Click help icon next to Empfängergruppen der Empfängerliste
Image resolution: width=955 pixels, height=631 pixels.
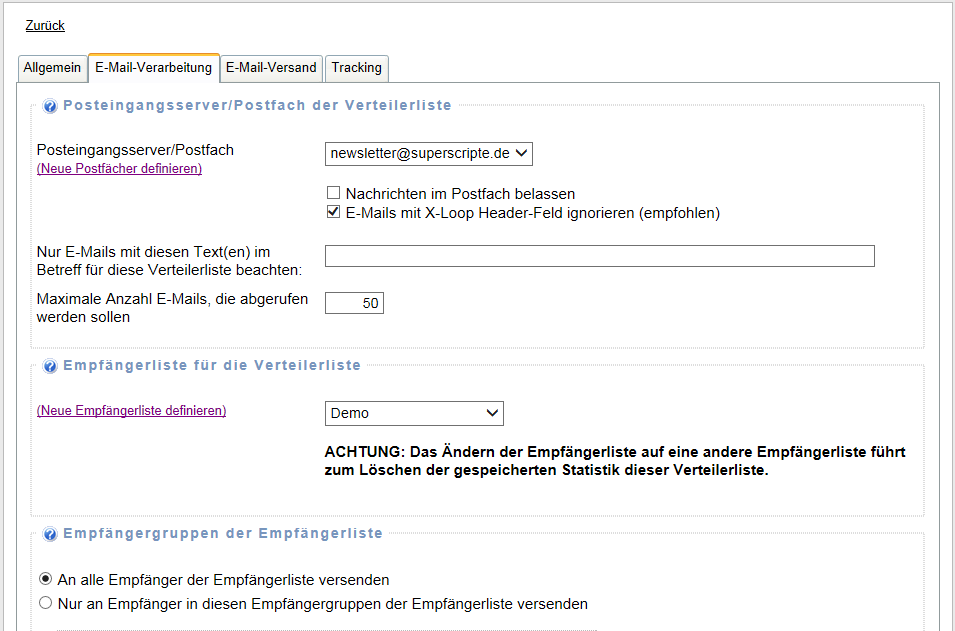[50, 534]
